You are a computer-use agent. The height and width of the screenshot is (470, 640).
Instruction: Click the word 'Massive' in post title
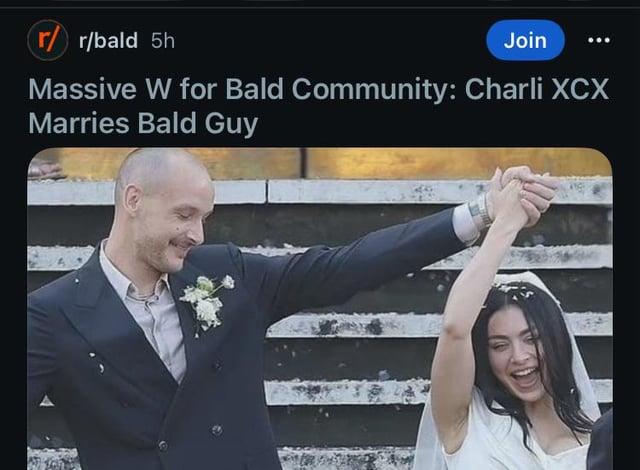pos(82,88)
